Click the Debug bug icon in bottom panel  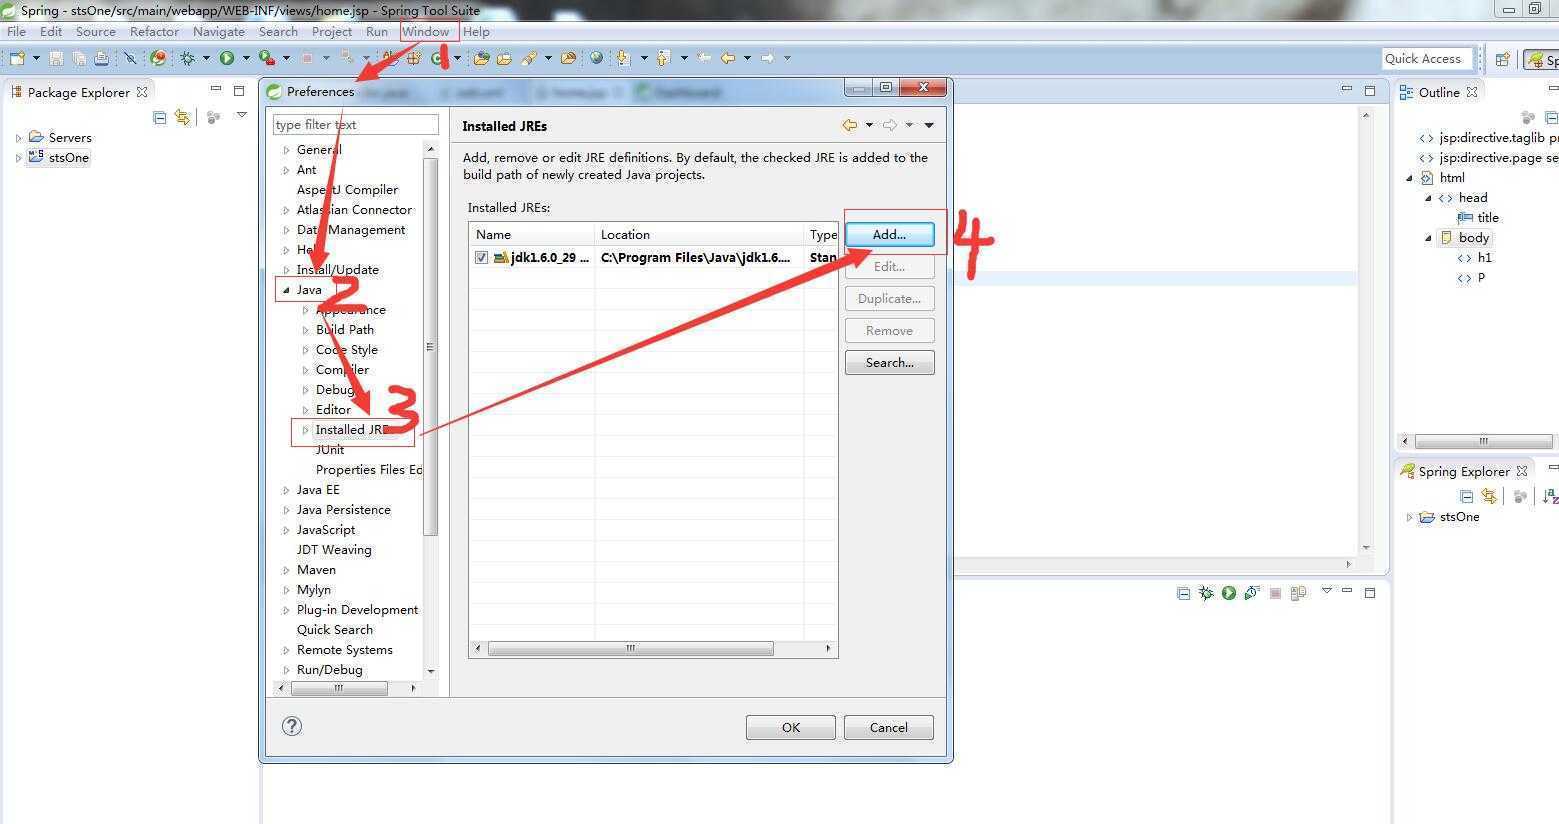1206,593
